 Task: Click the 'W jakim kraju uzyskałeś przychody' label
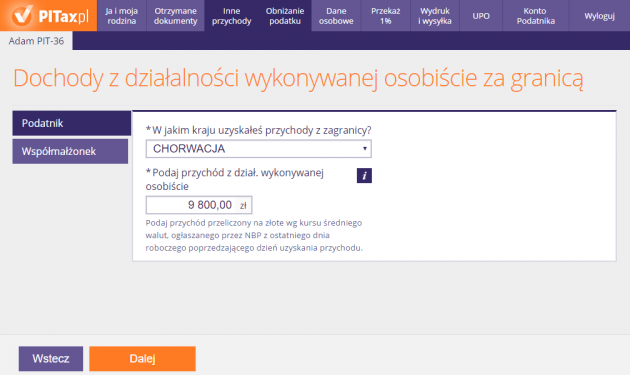(x=258, y=130)
